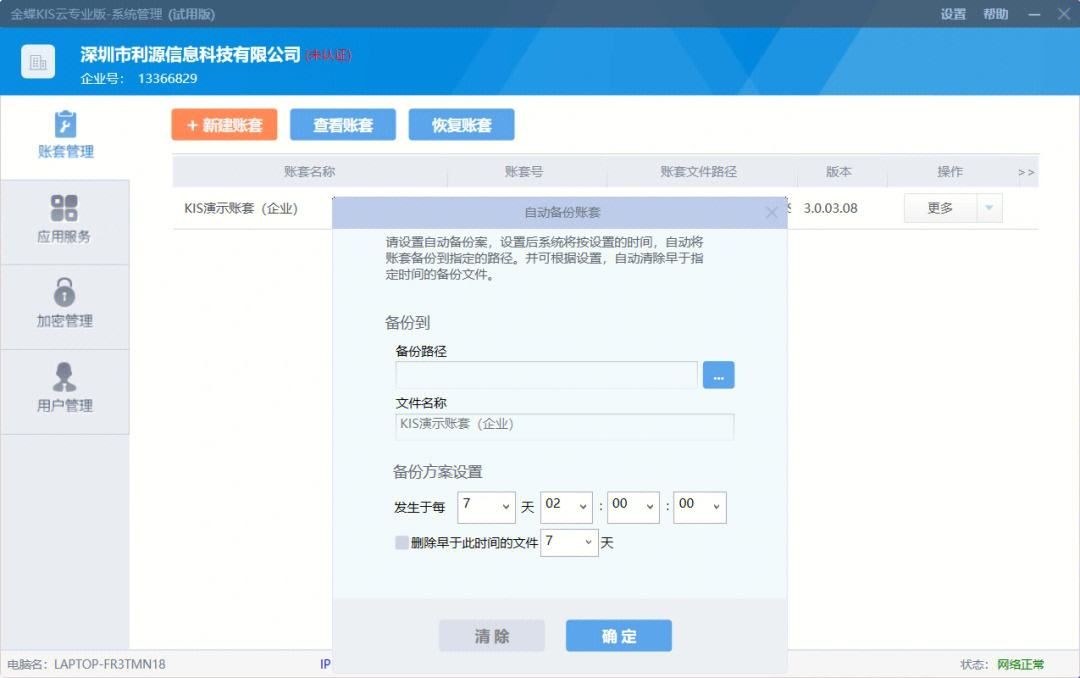Open 加密管理 lock section

[65, 306]
